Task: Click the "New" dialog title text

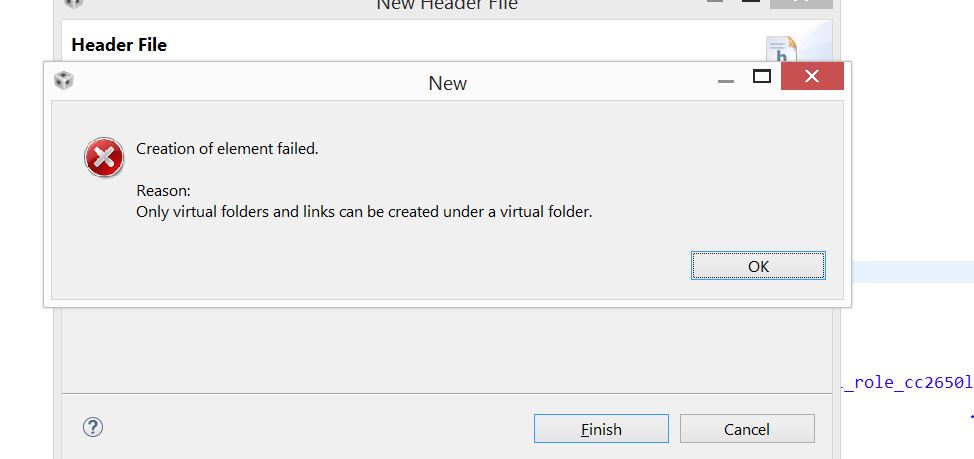Action: click(x=447, y=83)
